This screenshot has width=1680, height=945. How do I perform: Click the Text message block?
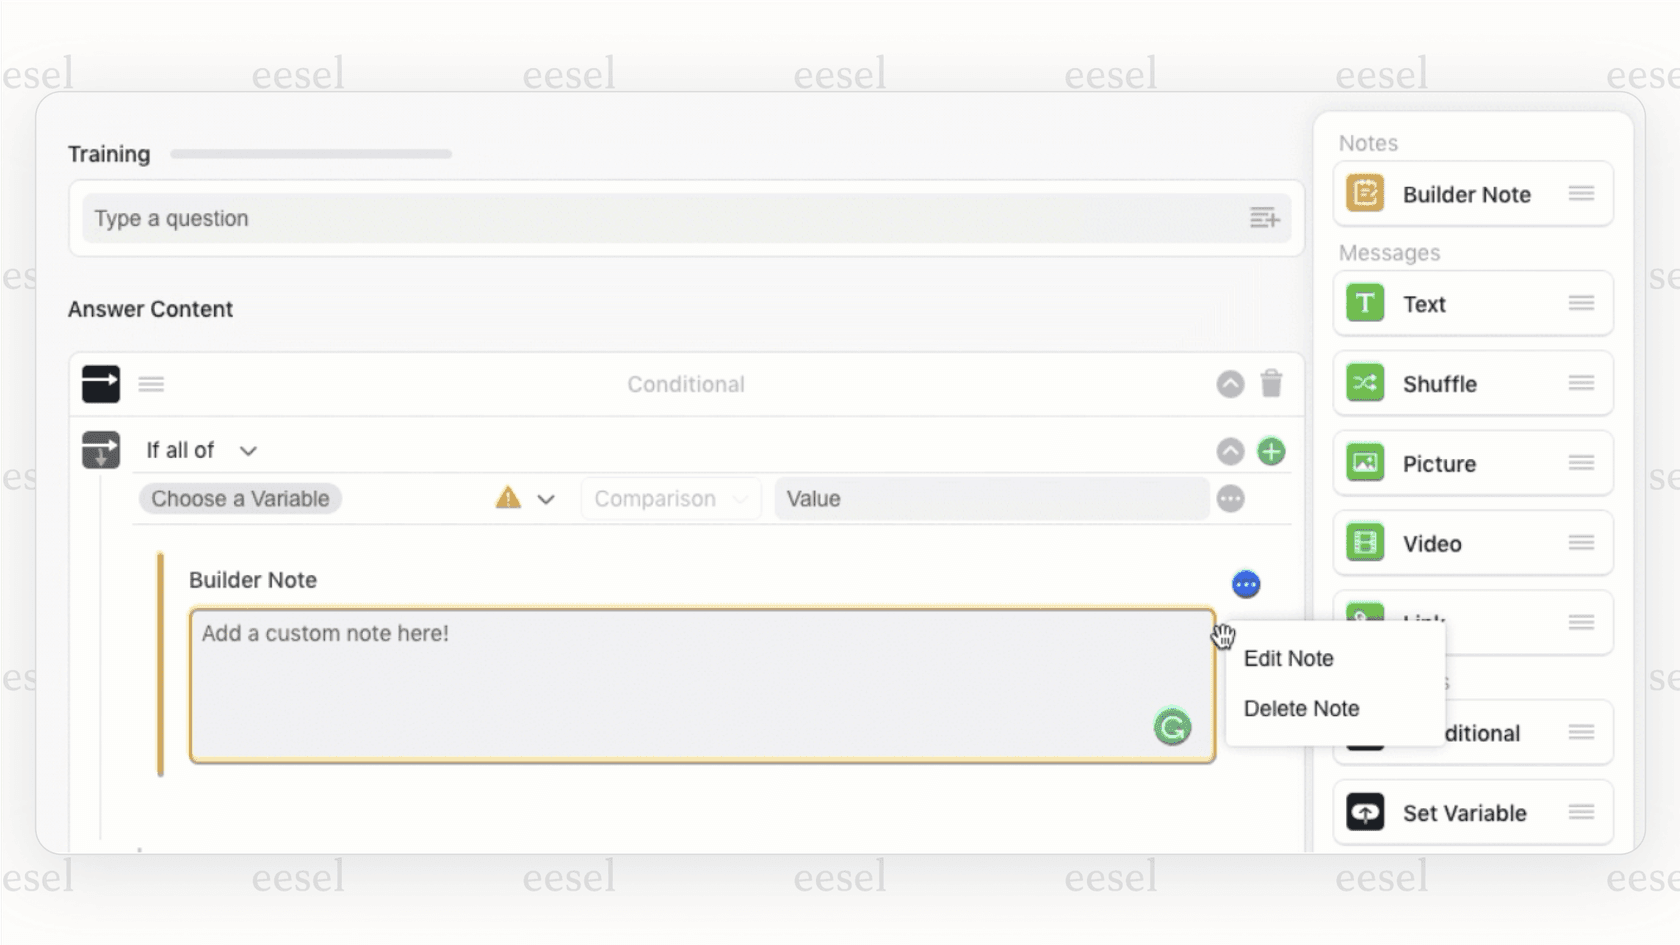click(x=1472, y=304)
